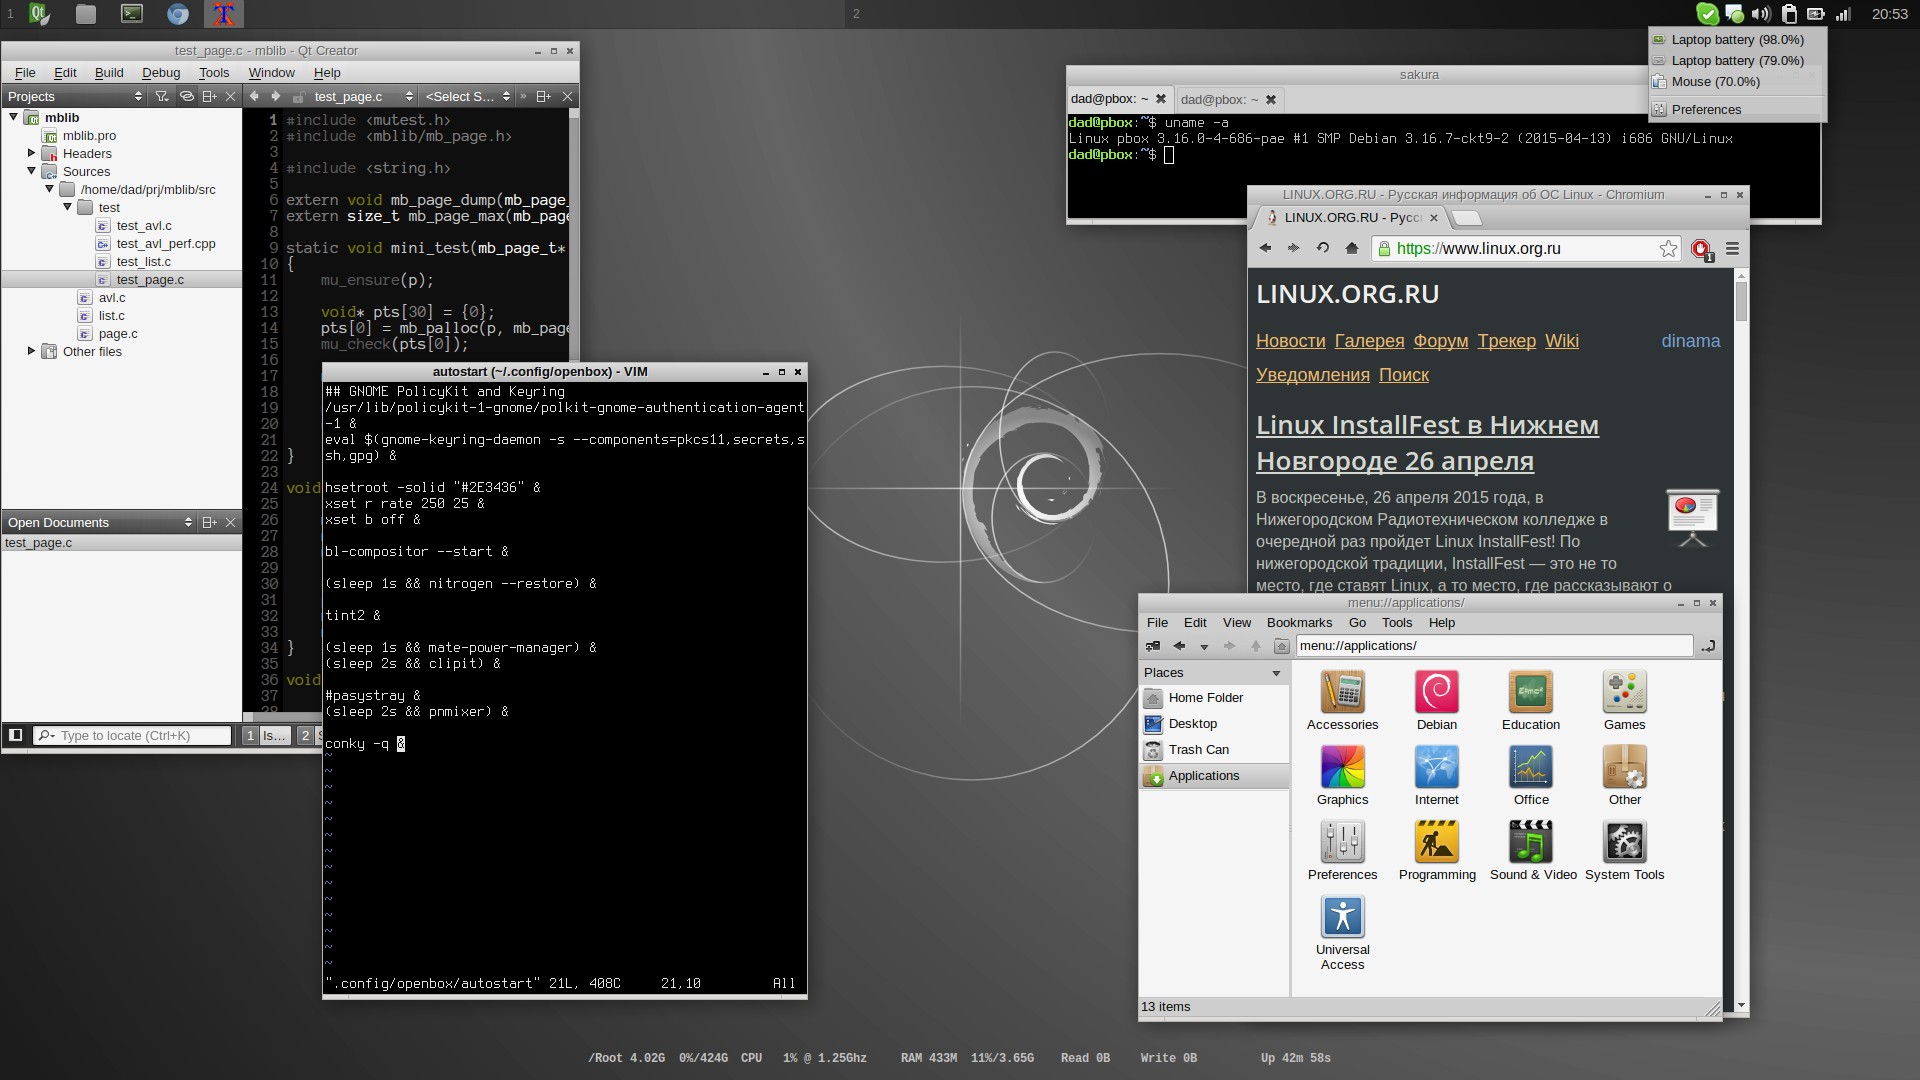Open the Open Documents pane selector
This screenshot has width=1920, height=1080.
tap(100, 522)
